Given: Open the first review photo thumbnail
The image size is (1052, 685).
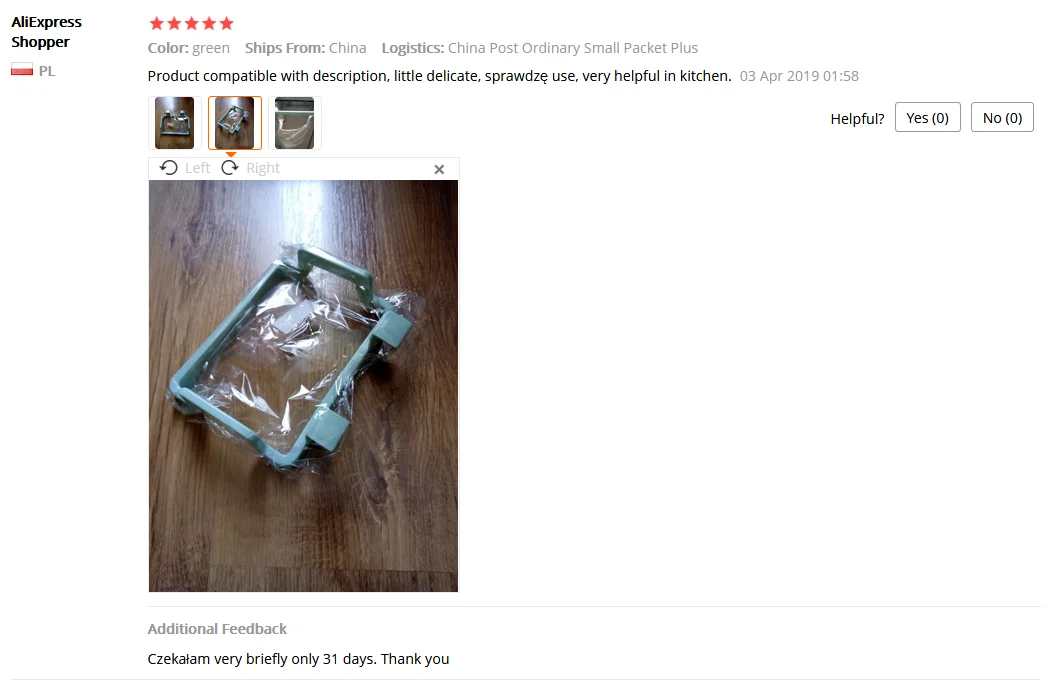Looking at the screenshot, I should pos(174,123).
